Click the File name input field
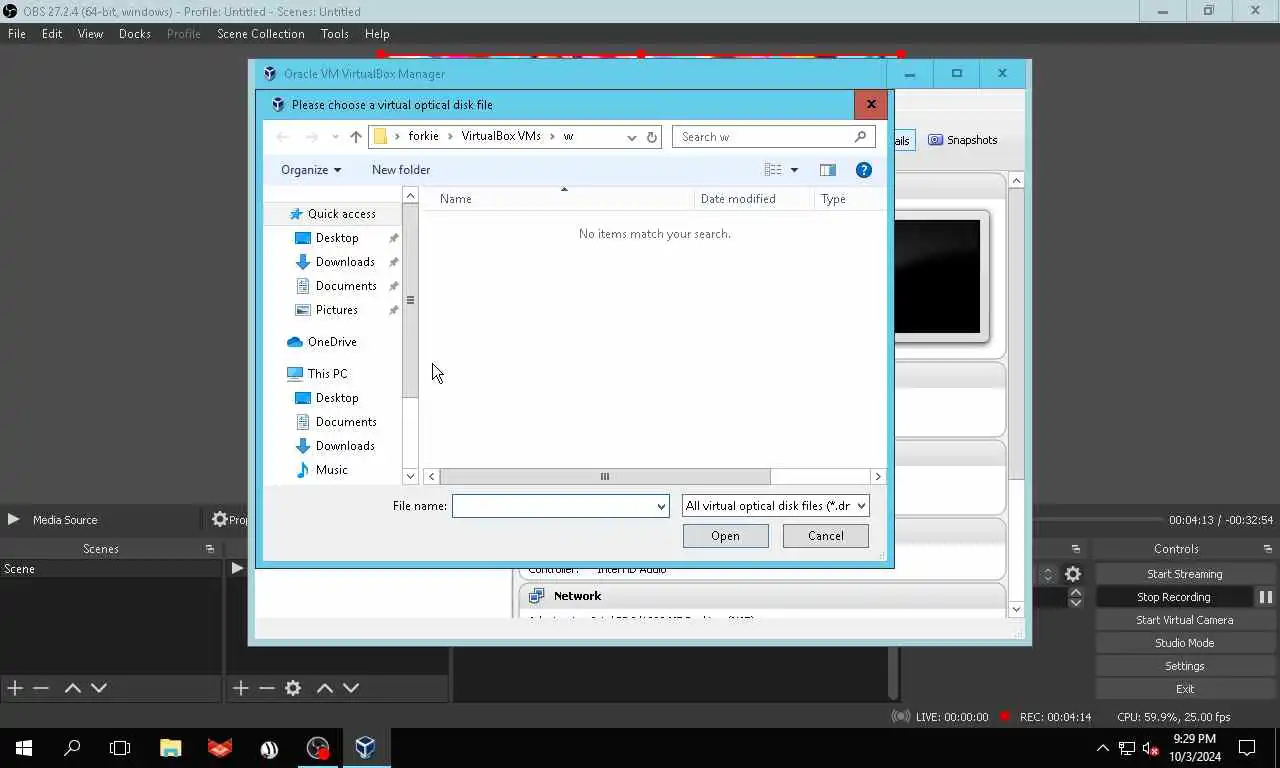The height and width of the screenshot is (768, 1280). (553, 506)
